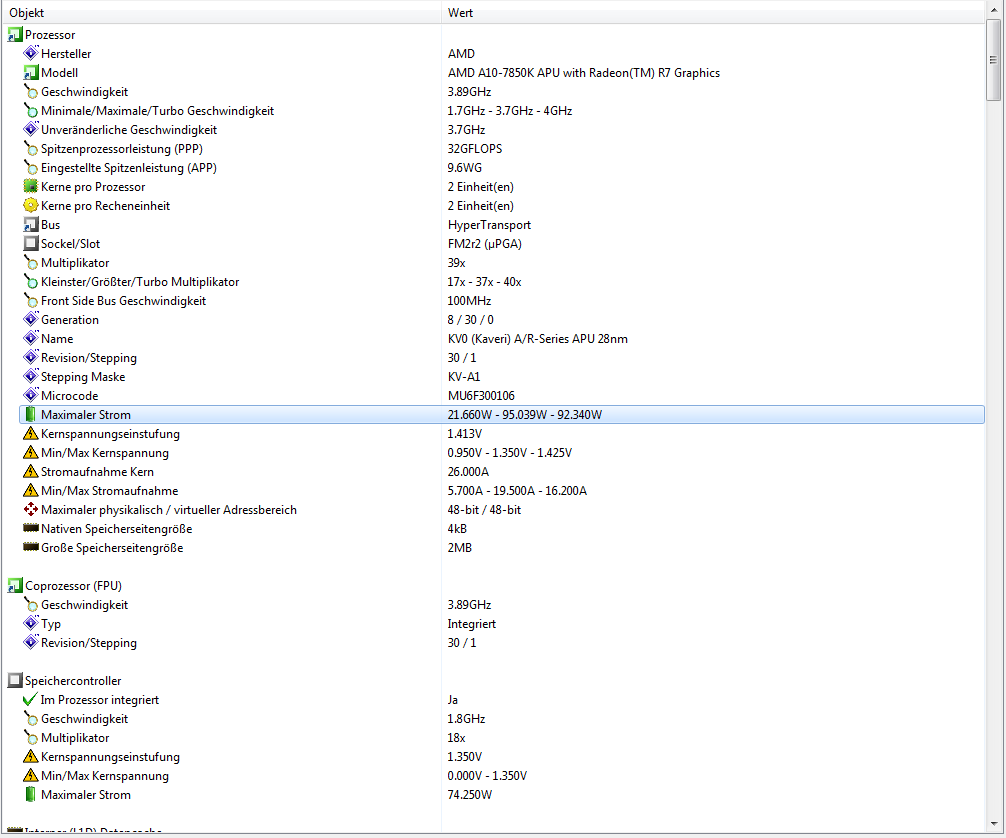The image size is (1006, 838).
Task: Click the Microcode row icon
Action: click(x=31, y=395)
